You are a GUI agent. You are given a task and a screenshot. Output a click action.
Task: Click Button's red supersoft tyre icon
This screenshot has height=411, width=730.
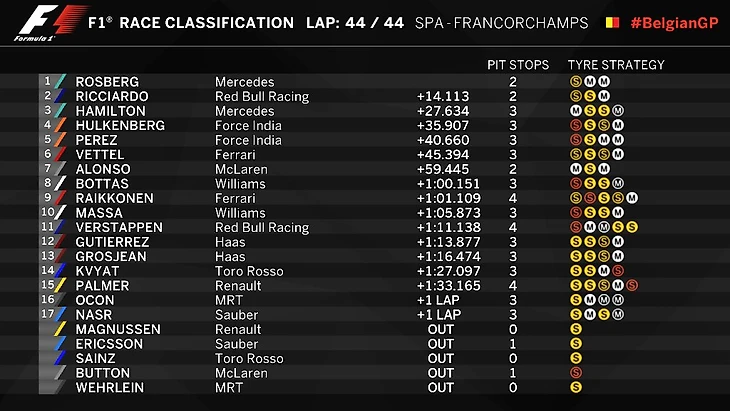(x=575, y=373)
